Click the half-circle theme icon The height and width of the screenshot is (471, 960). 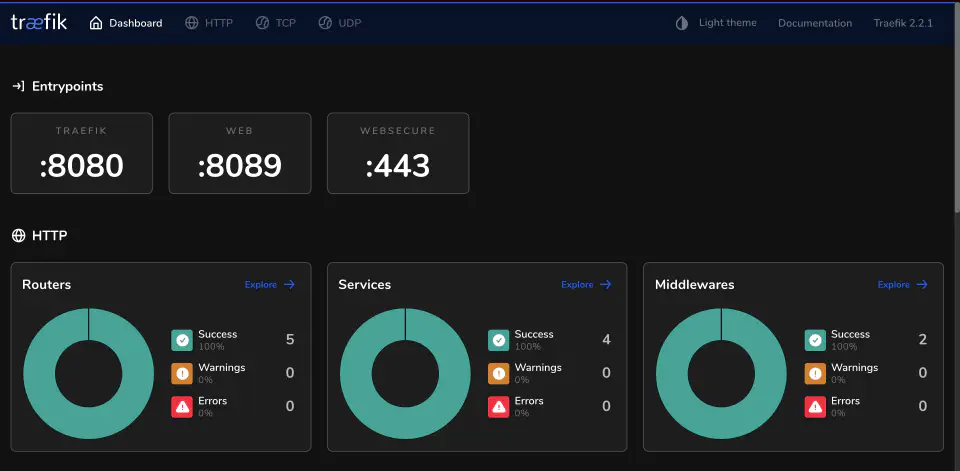click(x=681, y=23)
